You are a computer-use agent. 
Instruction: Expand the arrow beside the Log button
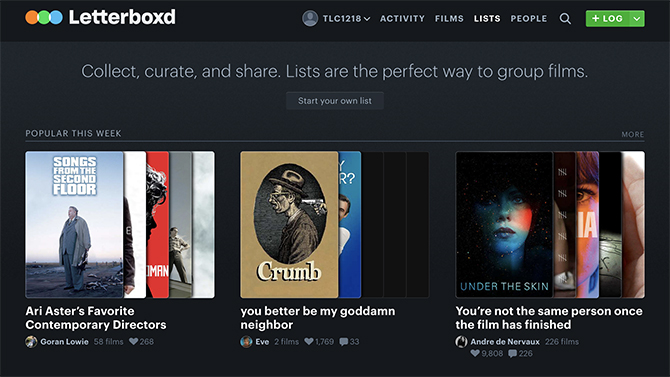(637, 18)
